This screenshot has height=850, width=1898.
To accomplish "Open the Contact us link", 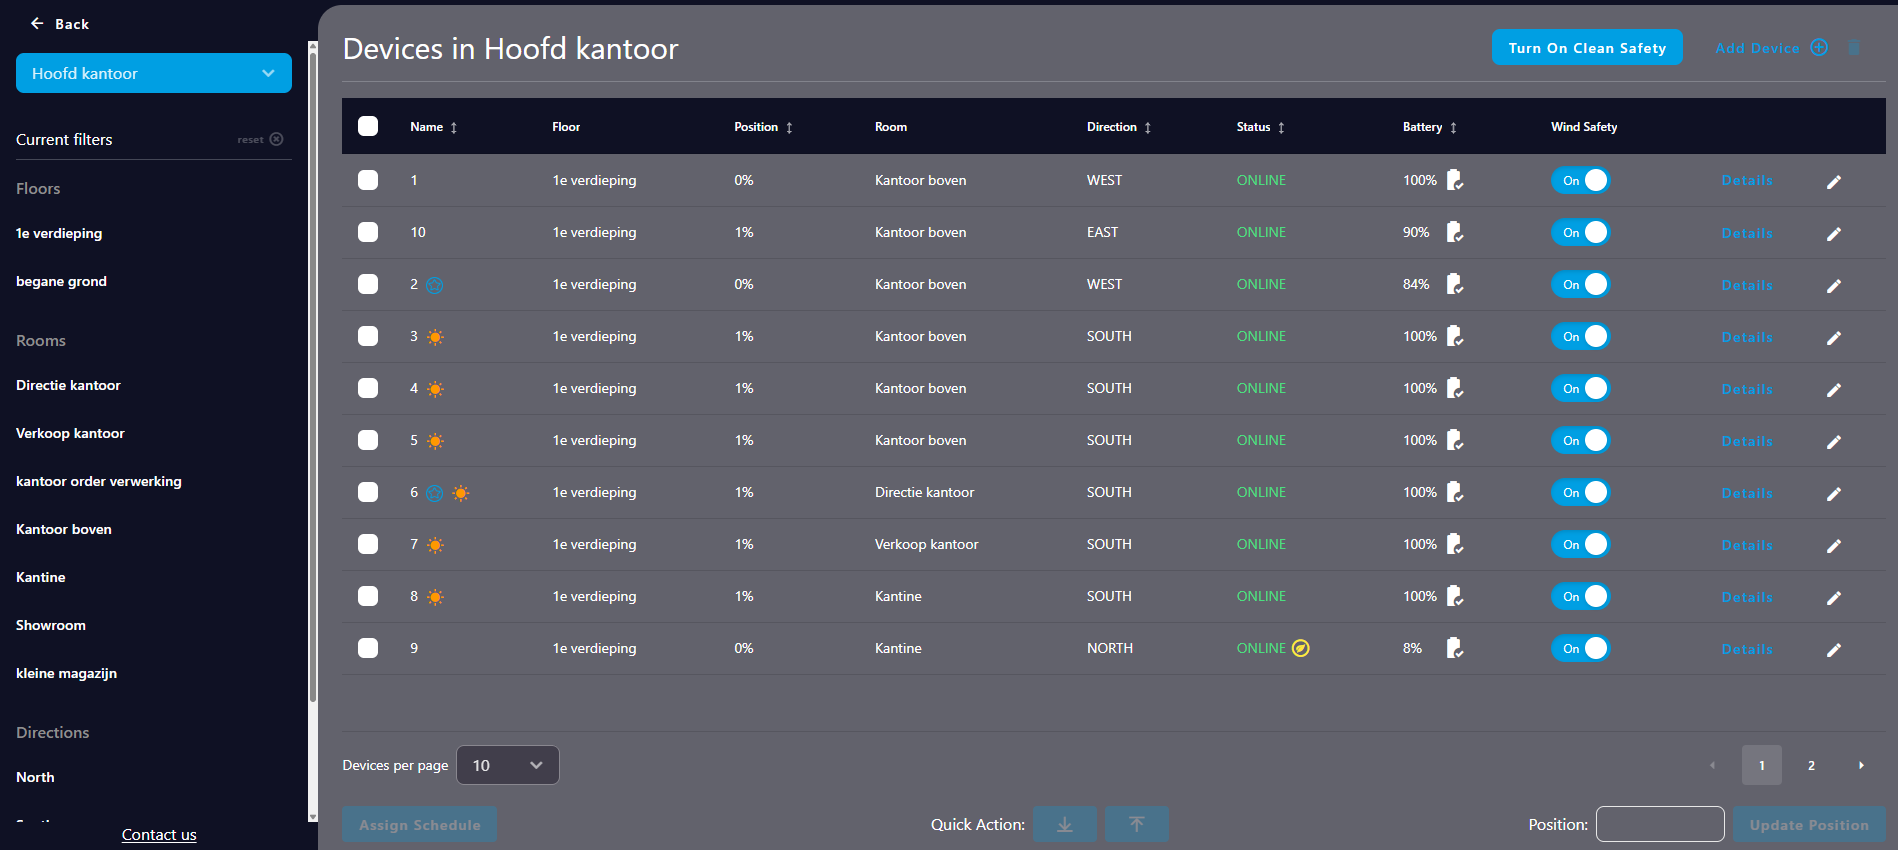I will pos(159,834).
